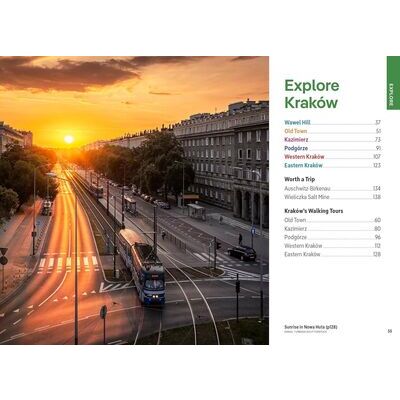The width and height of the screenshot is (400, 400).
Task: Select the Kazimierz walking tour entry
Action: click(332, 229)
